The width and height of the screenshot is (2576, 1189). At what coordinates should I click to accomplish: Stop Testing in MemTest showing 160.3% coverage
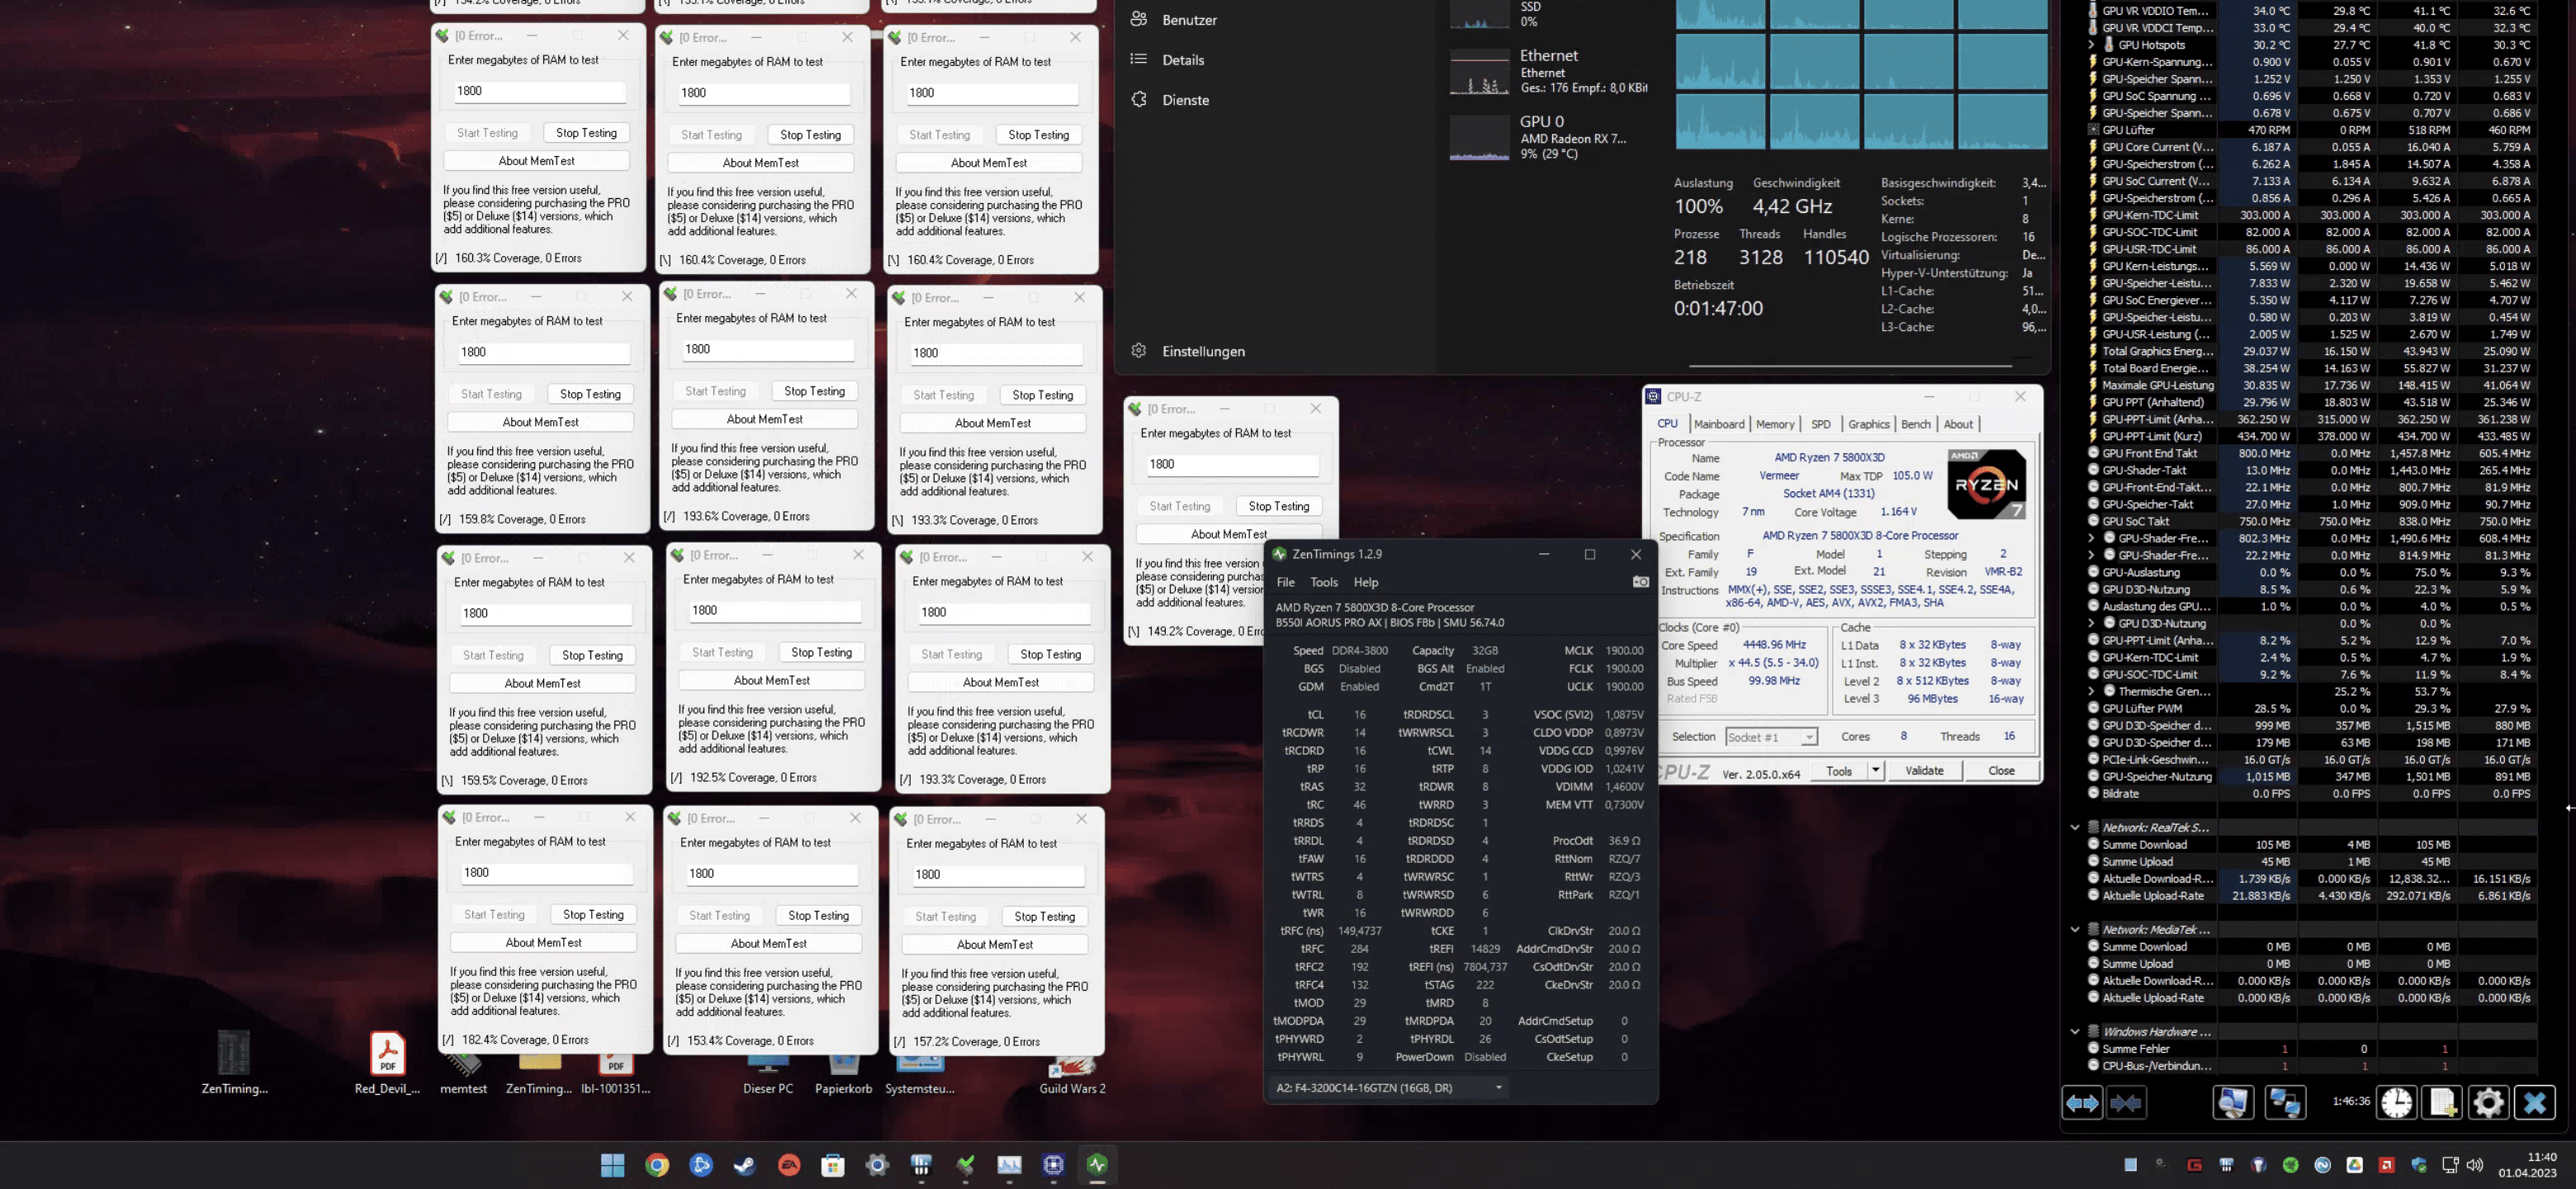[586, 133]
